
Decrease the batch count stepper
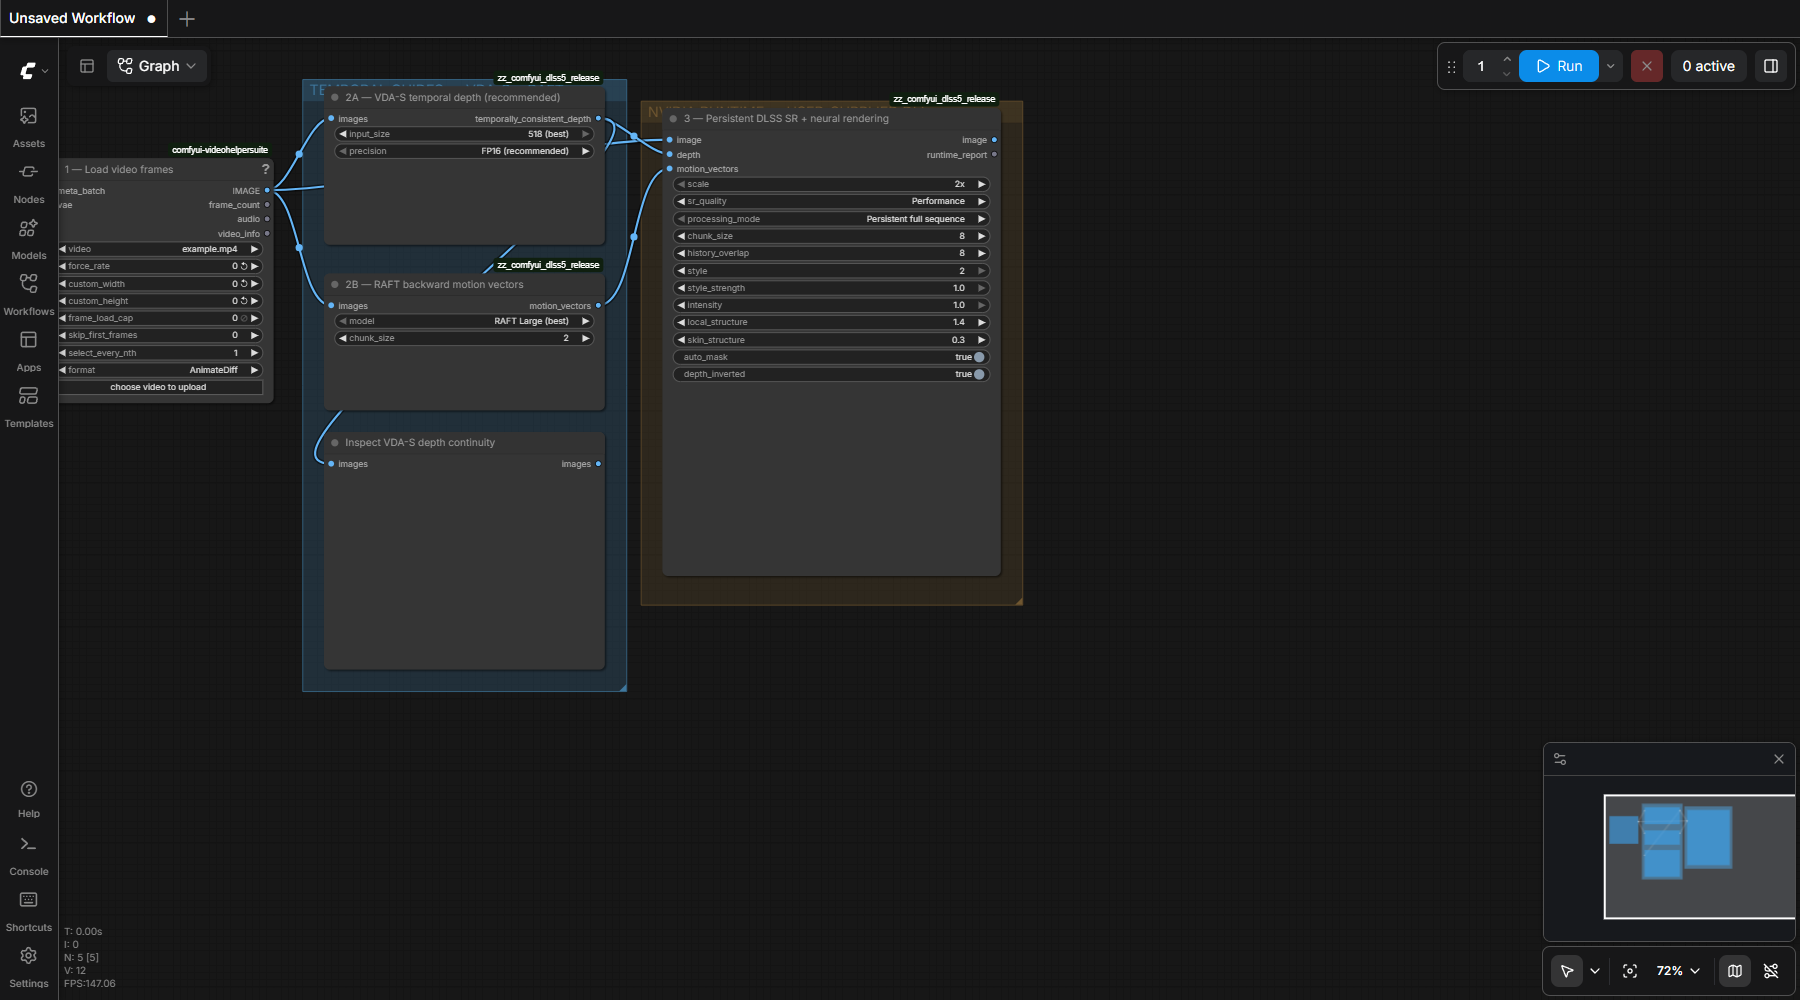pos(1506,74)
